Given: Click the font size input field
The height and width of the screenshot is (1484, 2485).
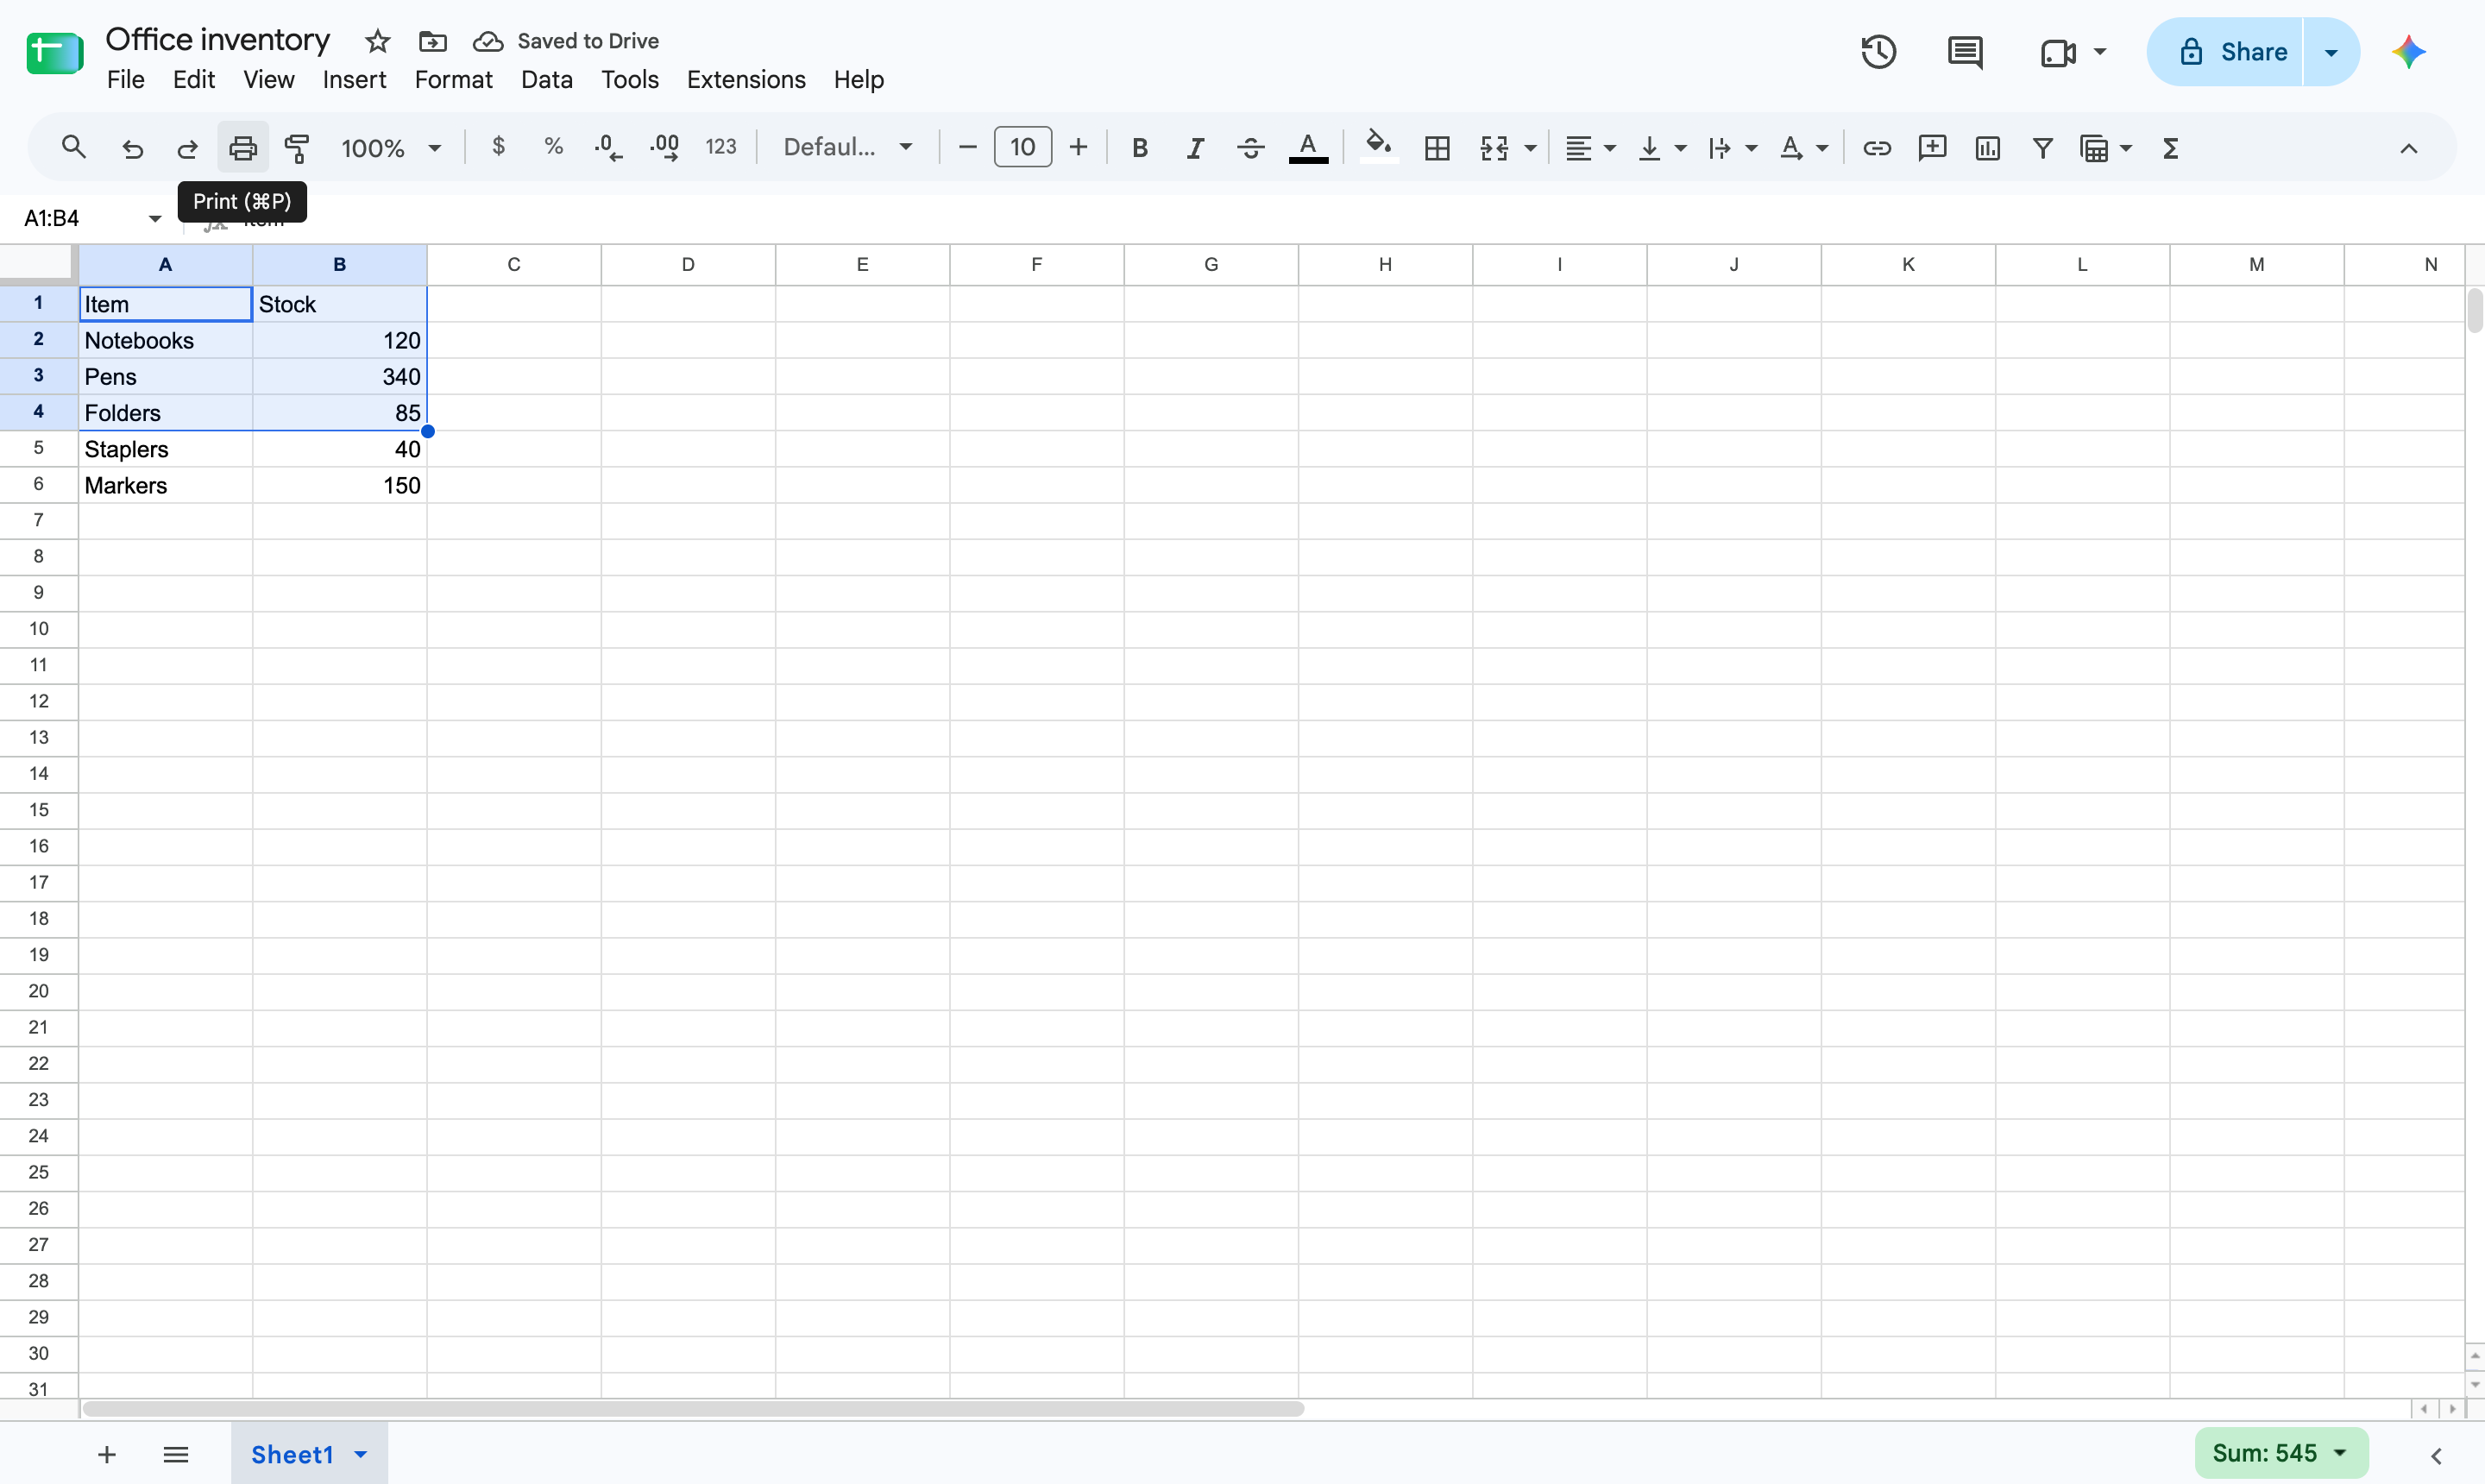Looking at the screenshot, I should click(x=1022, y=147).
